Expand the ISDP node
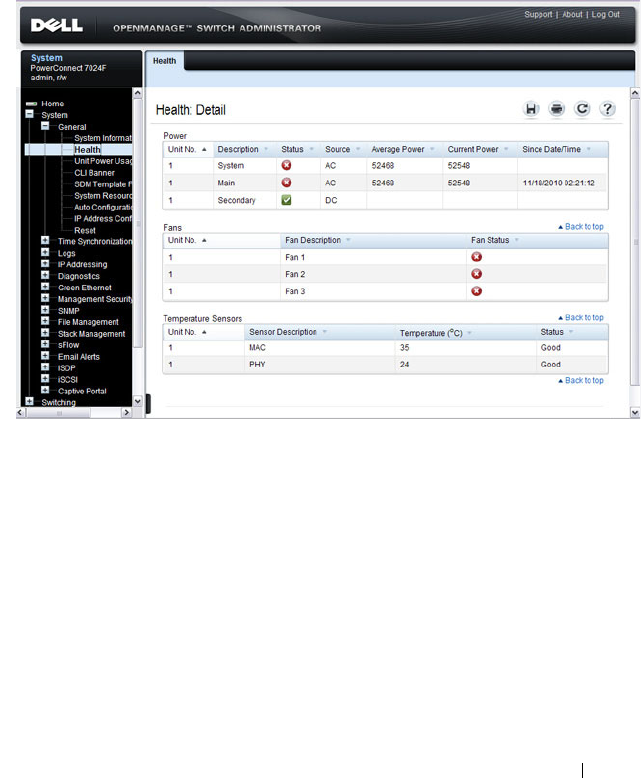 [x=45, y=367]
